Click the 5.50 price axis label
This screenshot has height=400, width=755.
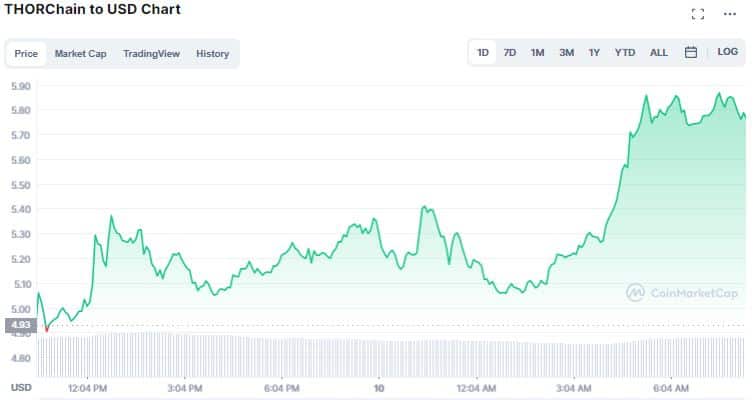coord(21,185)
